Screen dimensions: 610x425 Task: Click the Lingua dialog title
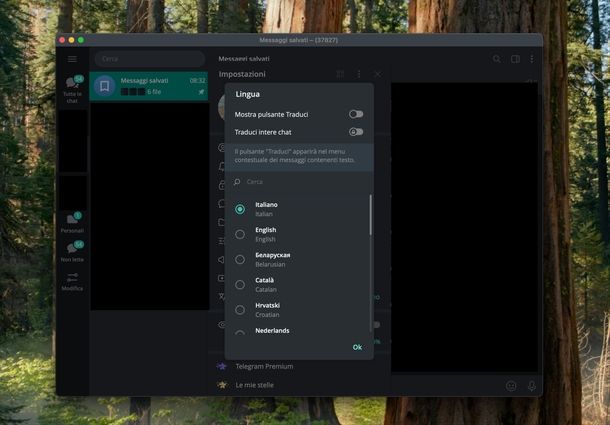point(247,94)
